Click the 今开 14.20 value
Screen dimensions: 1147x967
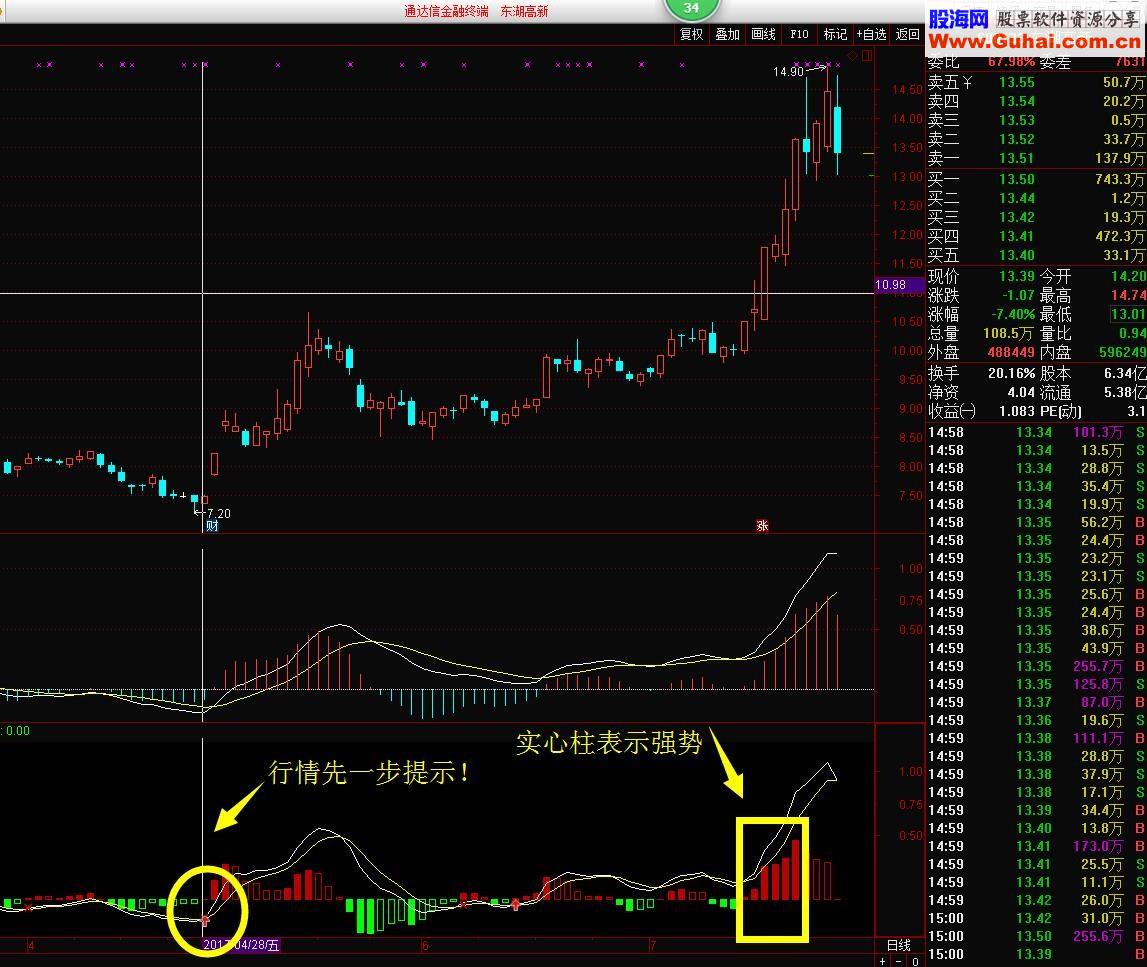pyautogui.click(x=1128, y=276)
